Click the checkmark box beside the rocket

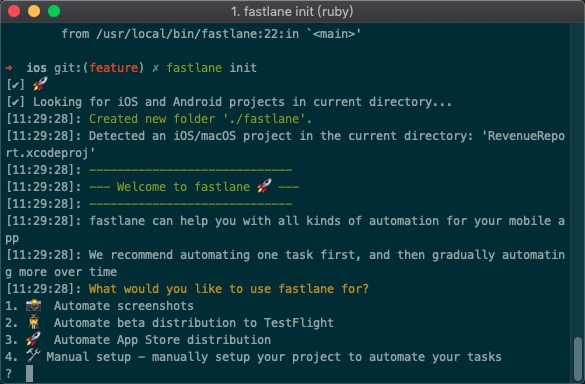point(15,85)
